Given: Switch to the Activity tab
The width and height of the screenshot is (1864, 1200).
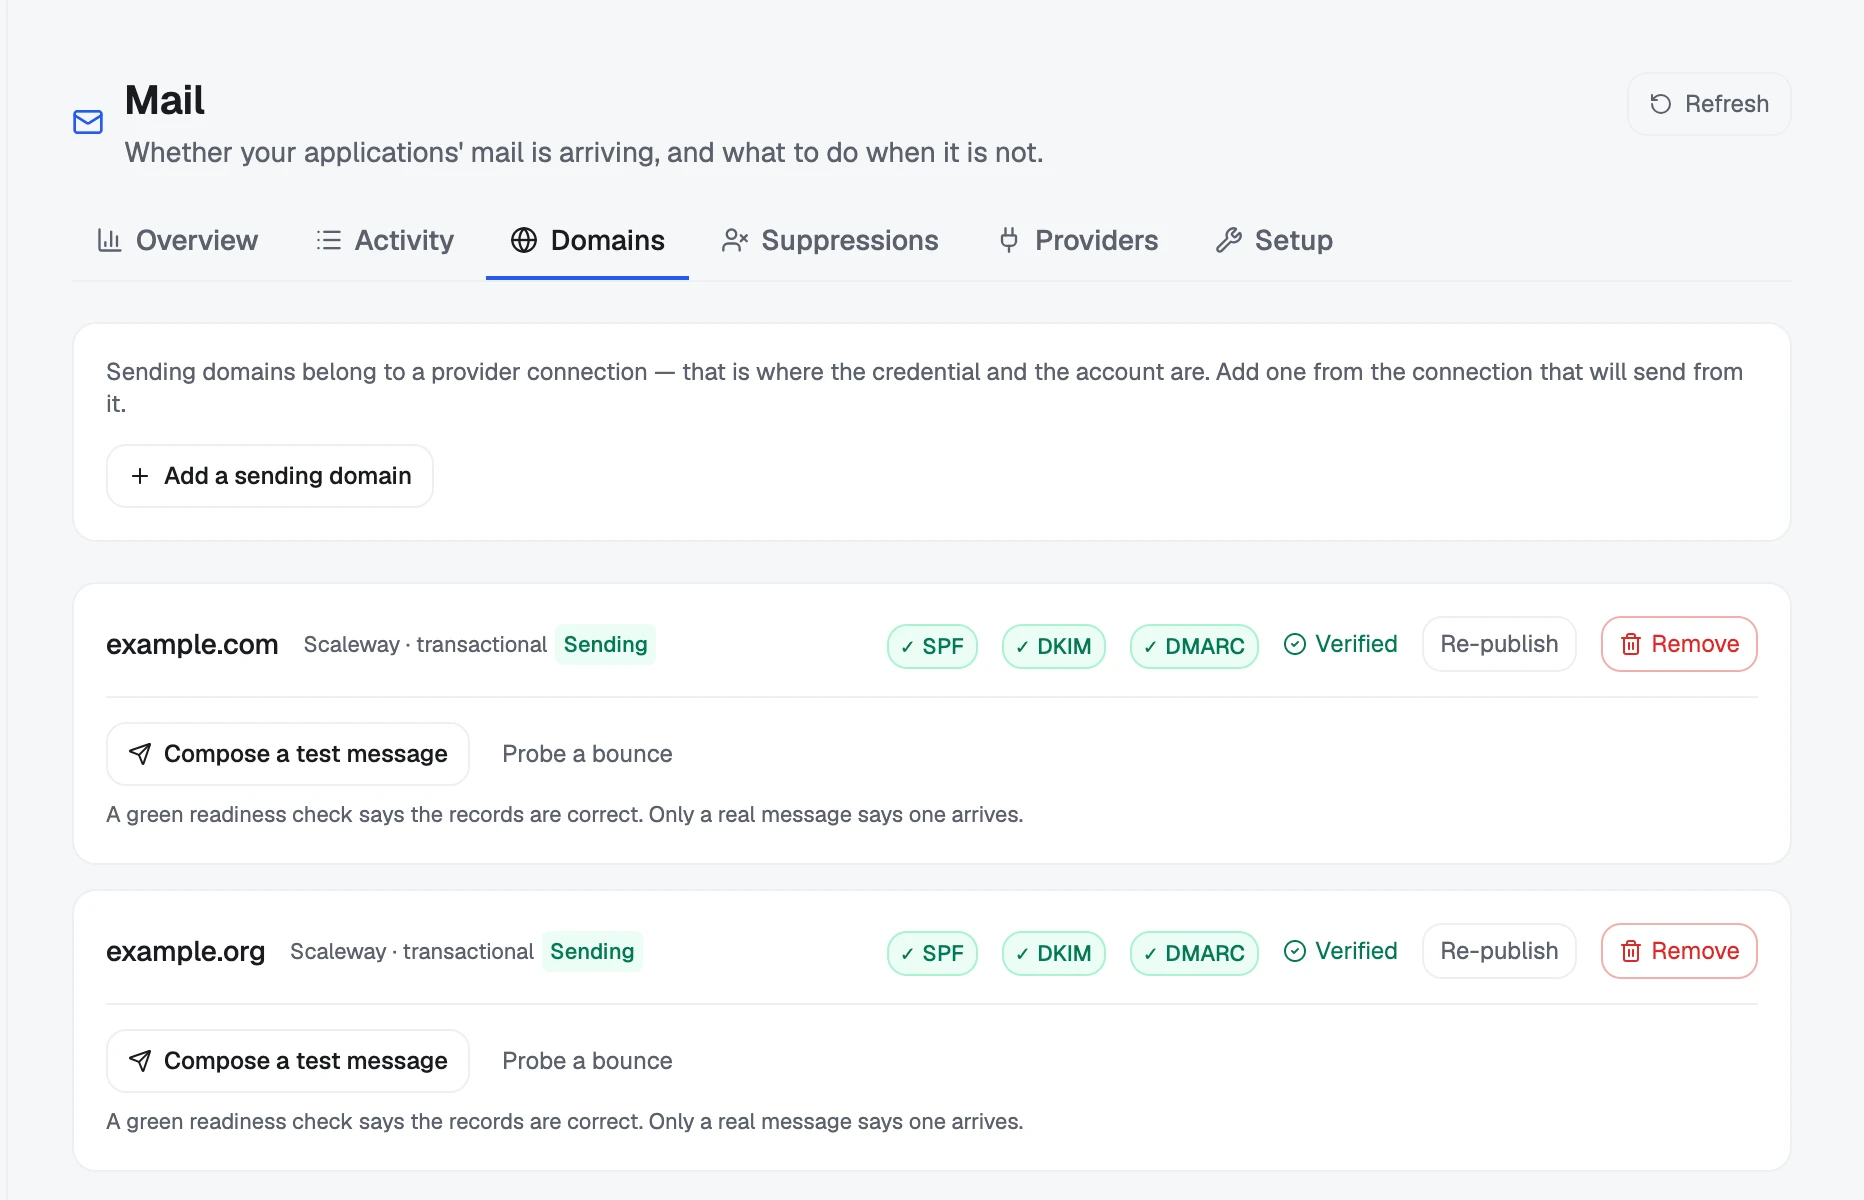Looking at the screenshot, I should click(x=384, y=240).
